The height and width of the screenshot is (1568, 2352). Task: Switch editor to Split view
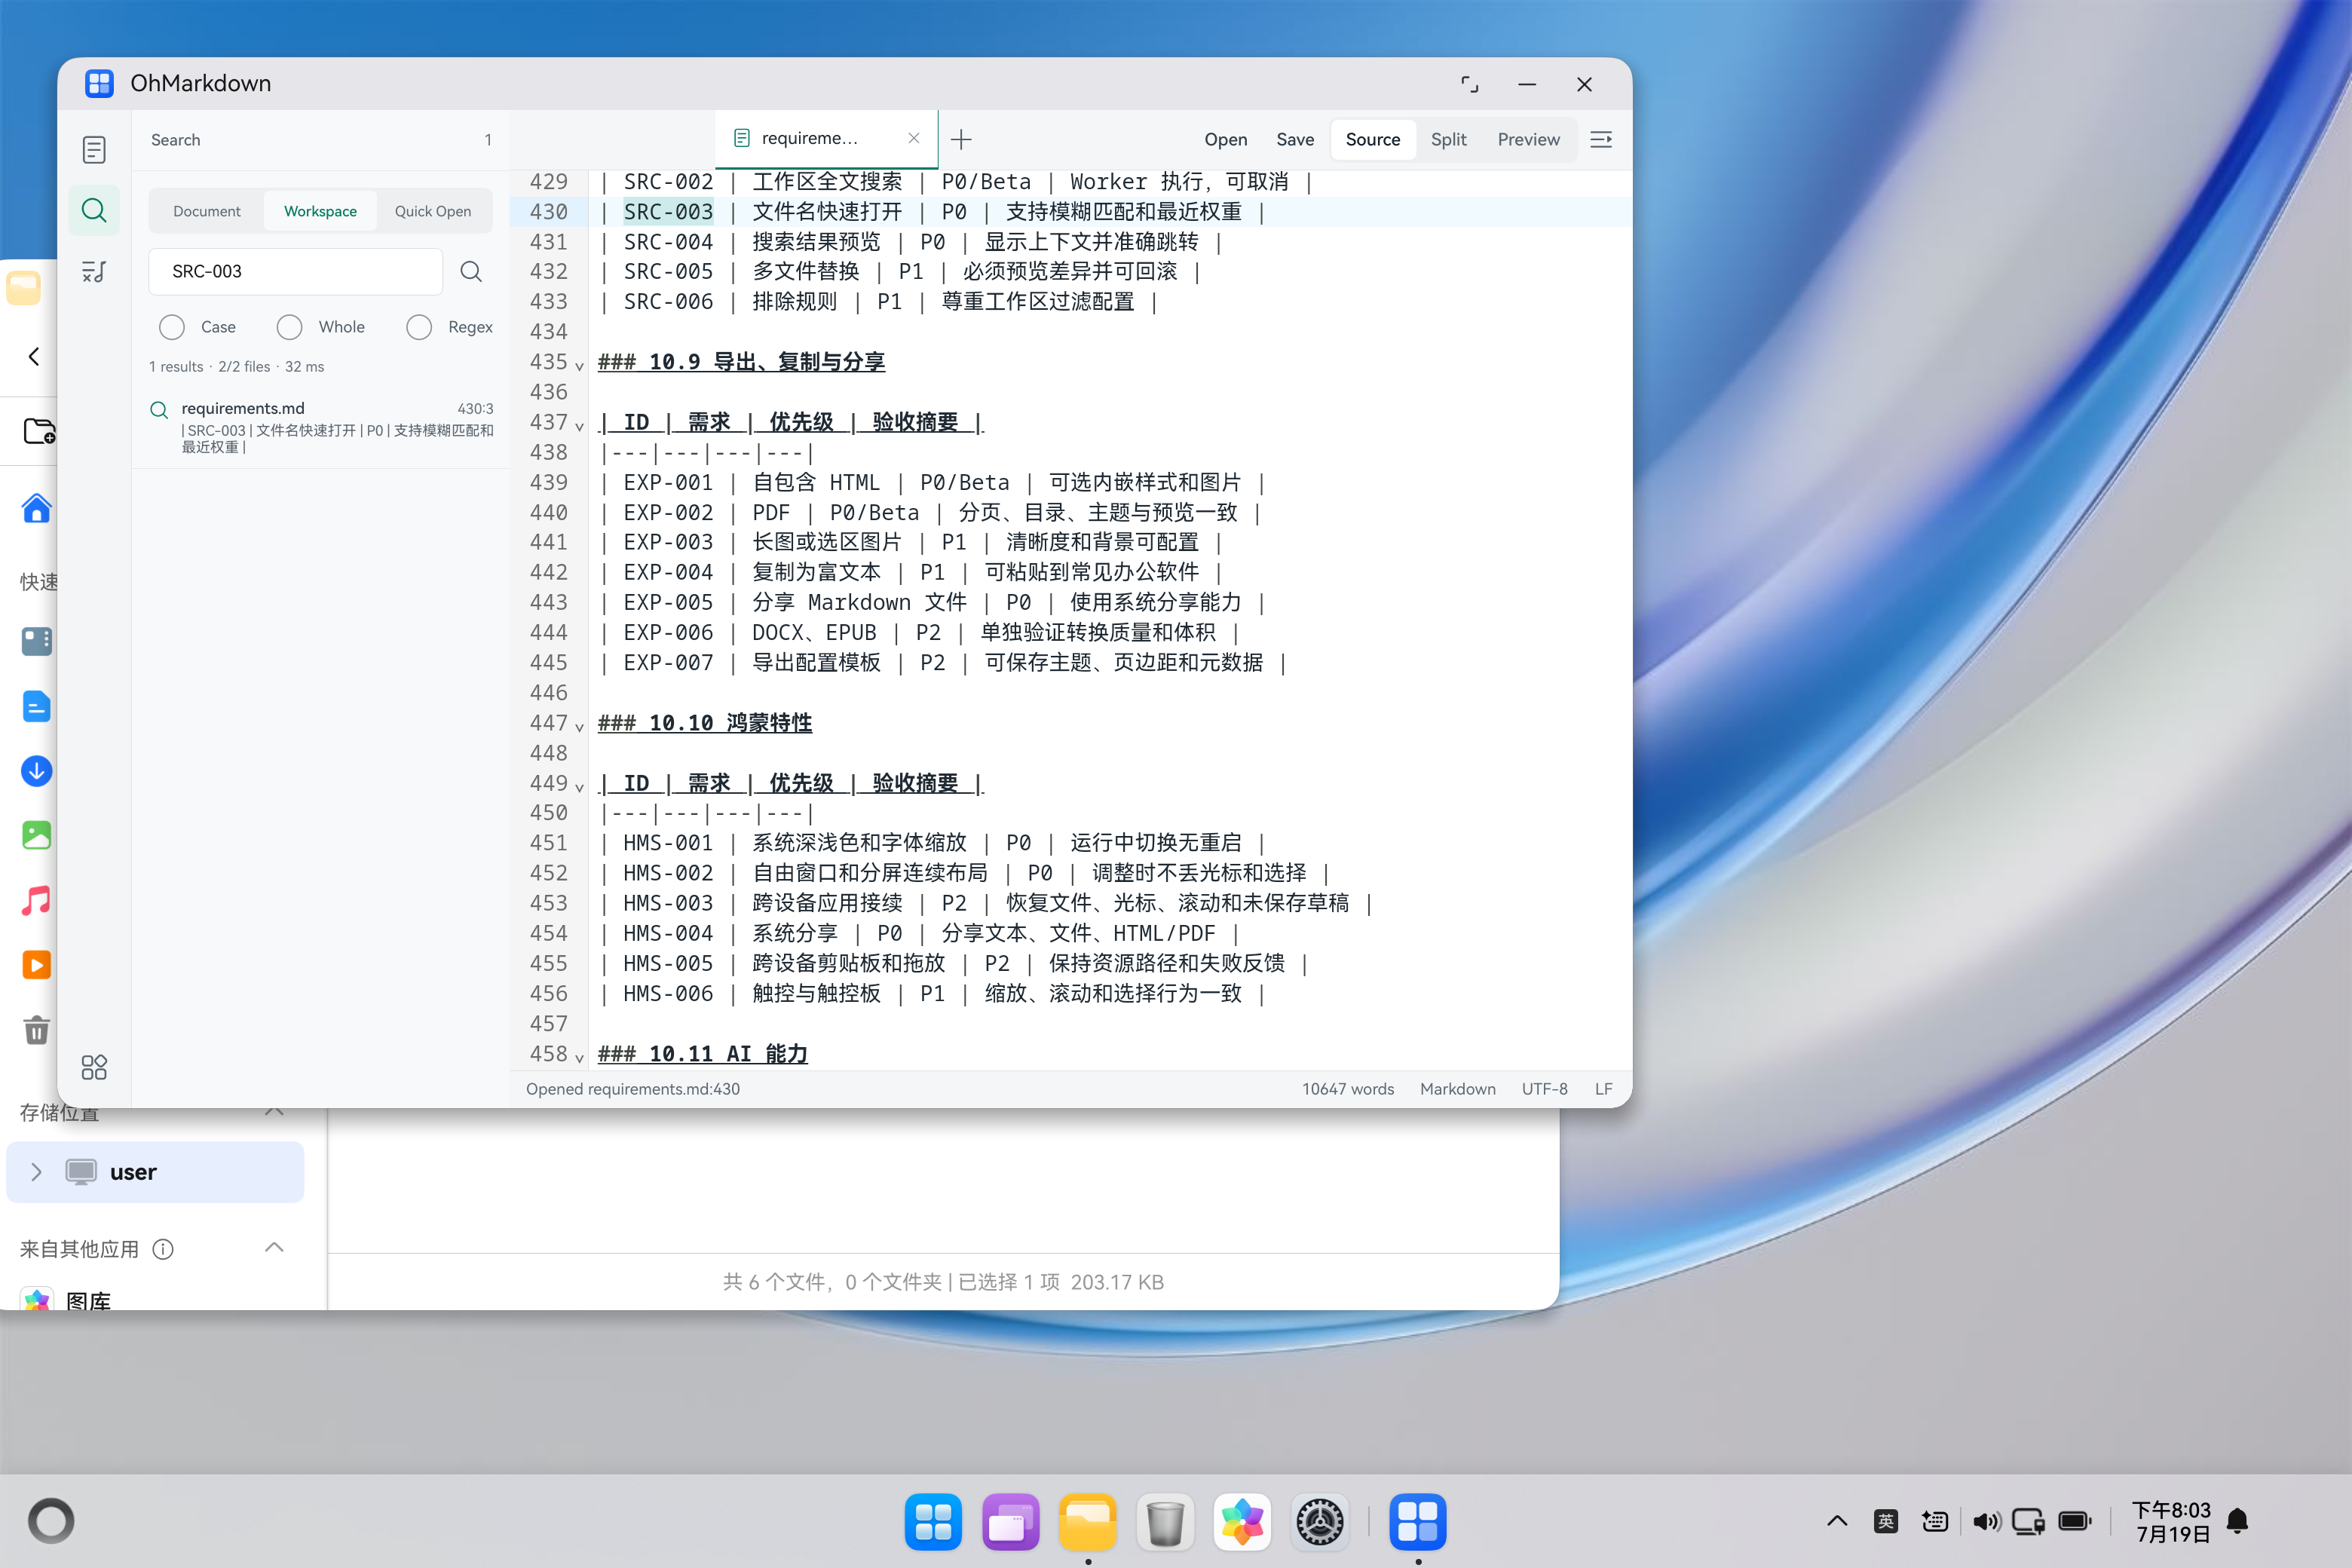tap(1448, 139)
